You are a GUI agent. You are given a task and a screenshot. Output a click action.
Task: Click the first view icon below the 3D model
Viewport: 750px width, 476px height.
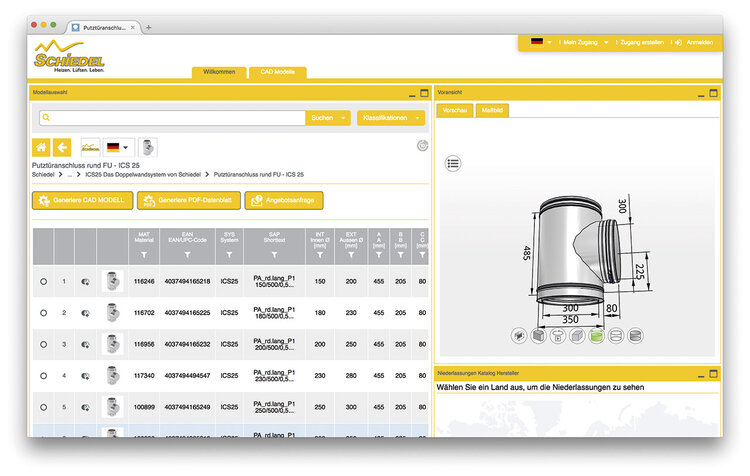coord(519,336)
